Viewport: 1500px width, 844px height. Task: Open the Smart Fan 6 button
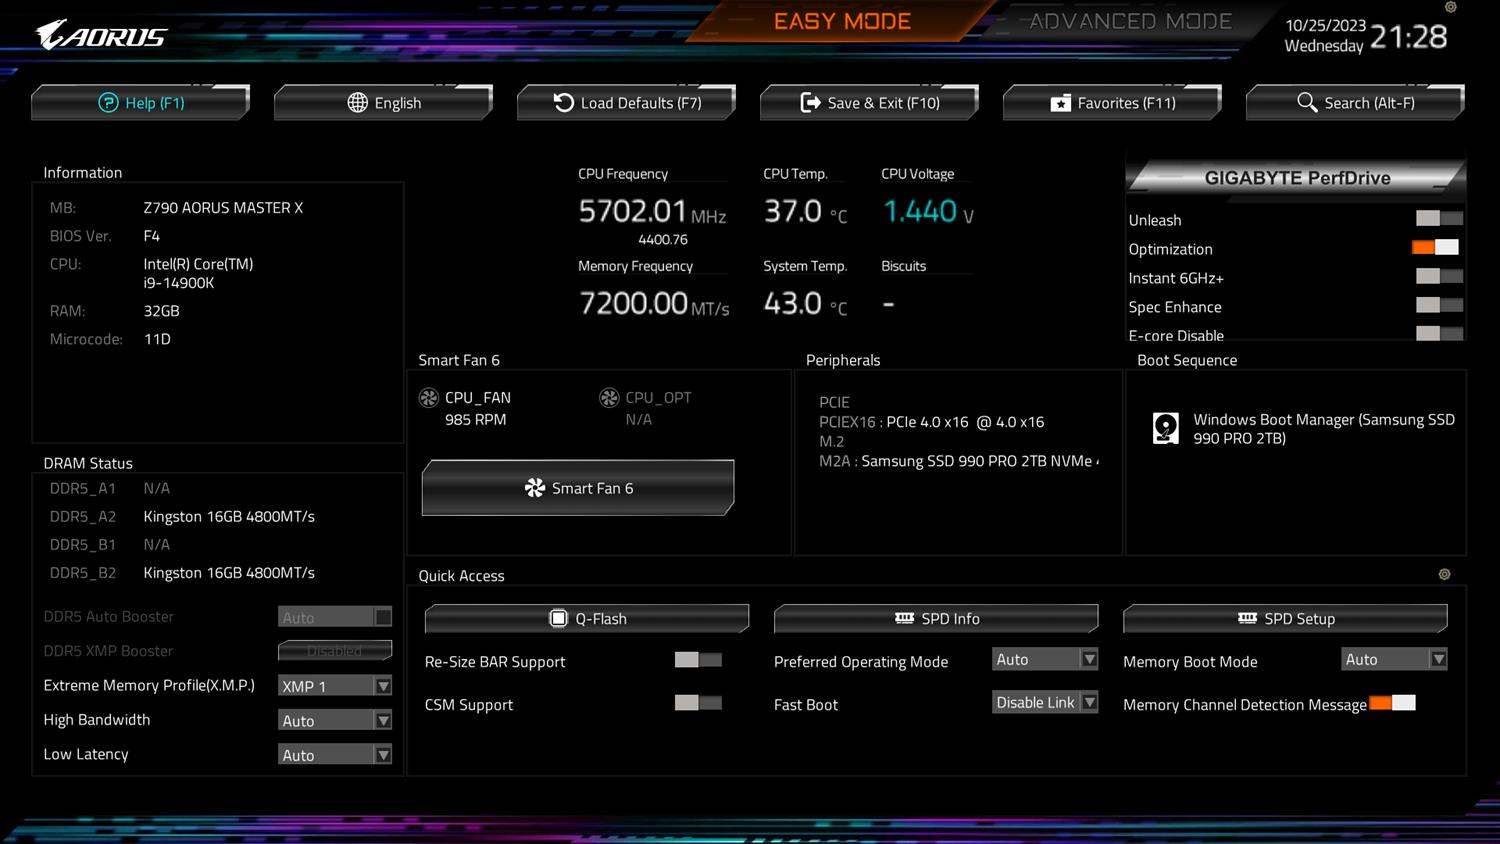point(578,488)
